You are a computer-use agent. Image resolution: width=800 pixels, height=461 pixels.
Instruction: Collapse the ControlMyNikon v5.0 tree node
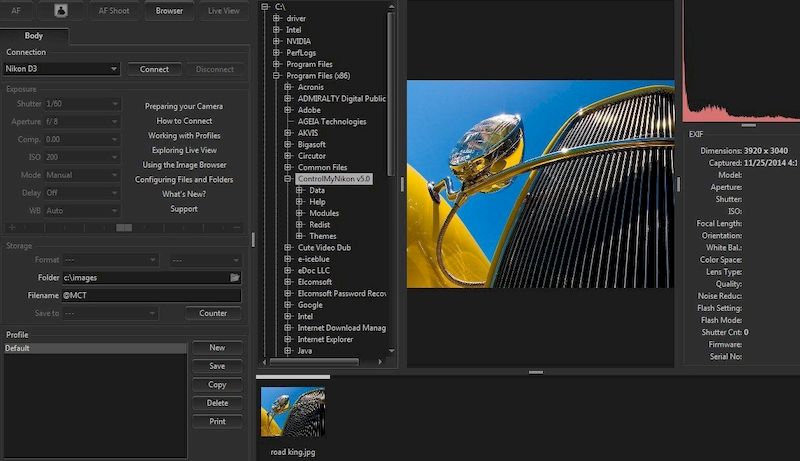point(288,179)
